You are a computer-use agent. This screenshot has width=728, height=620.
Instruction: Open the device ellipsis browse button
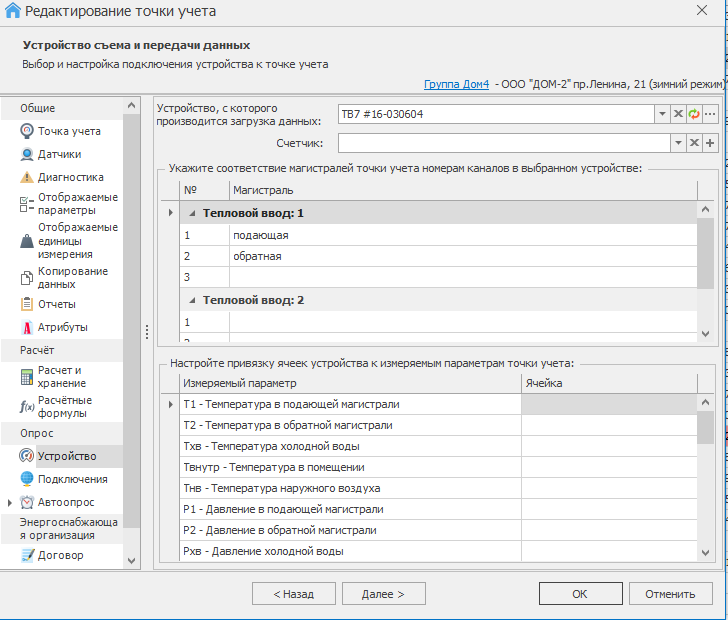click(x=710, y=114)
